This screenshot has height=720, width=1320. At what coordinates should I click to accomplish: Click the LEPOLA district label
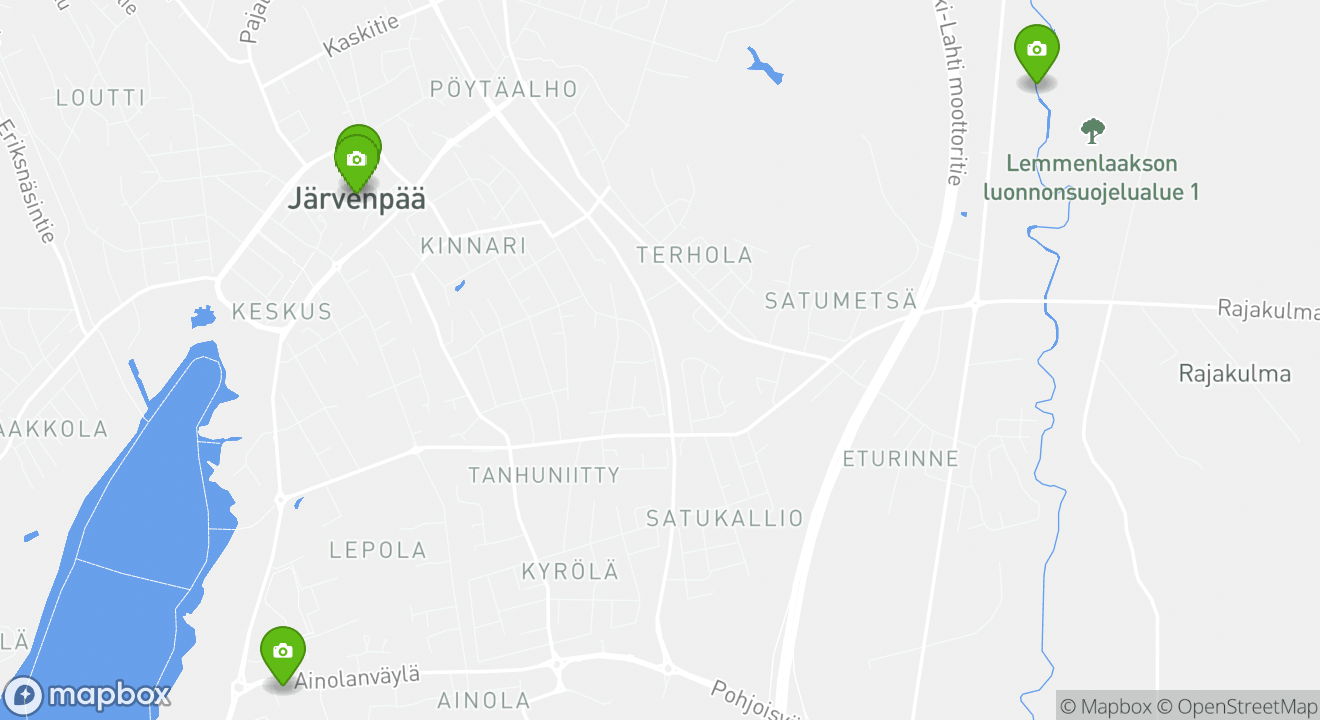378,550
